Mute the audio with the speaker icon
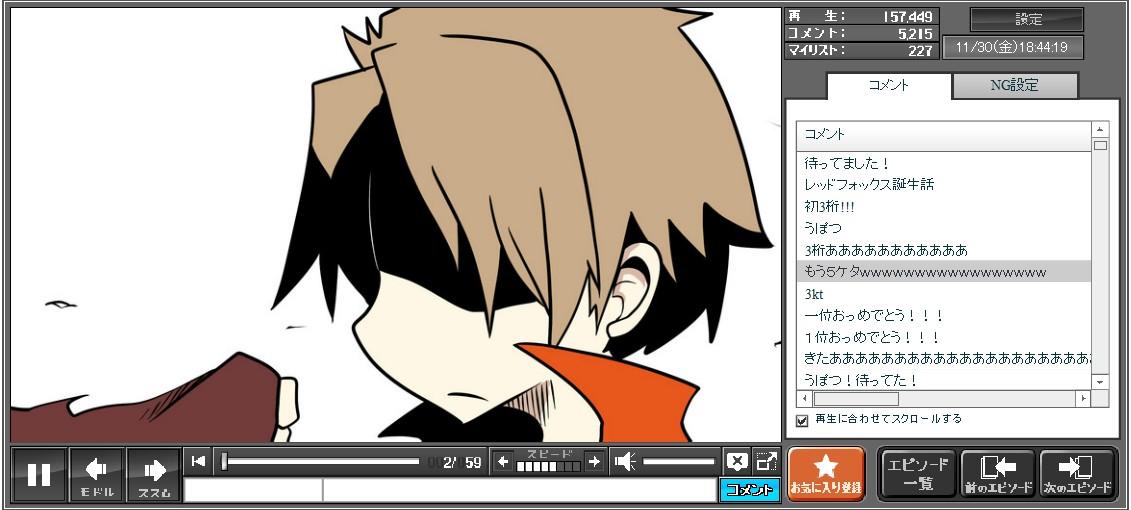This screenshot has width=1131, height=510. click(625, 461)
